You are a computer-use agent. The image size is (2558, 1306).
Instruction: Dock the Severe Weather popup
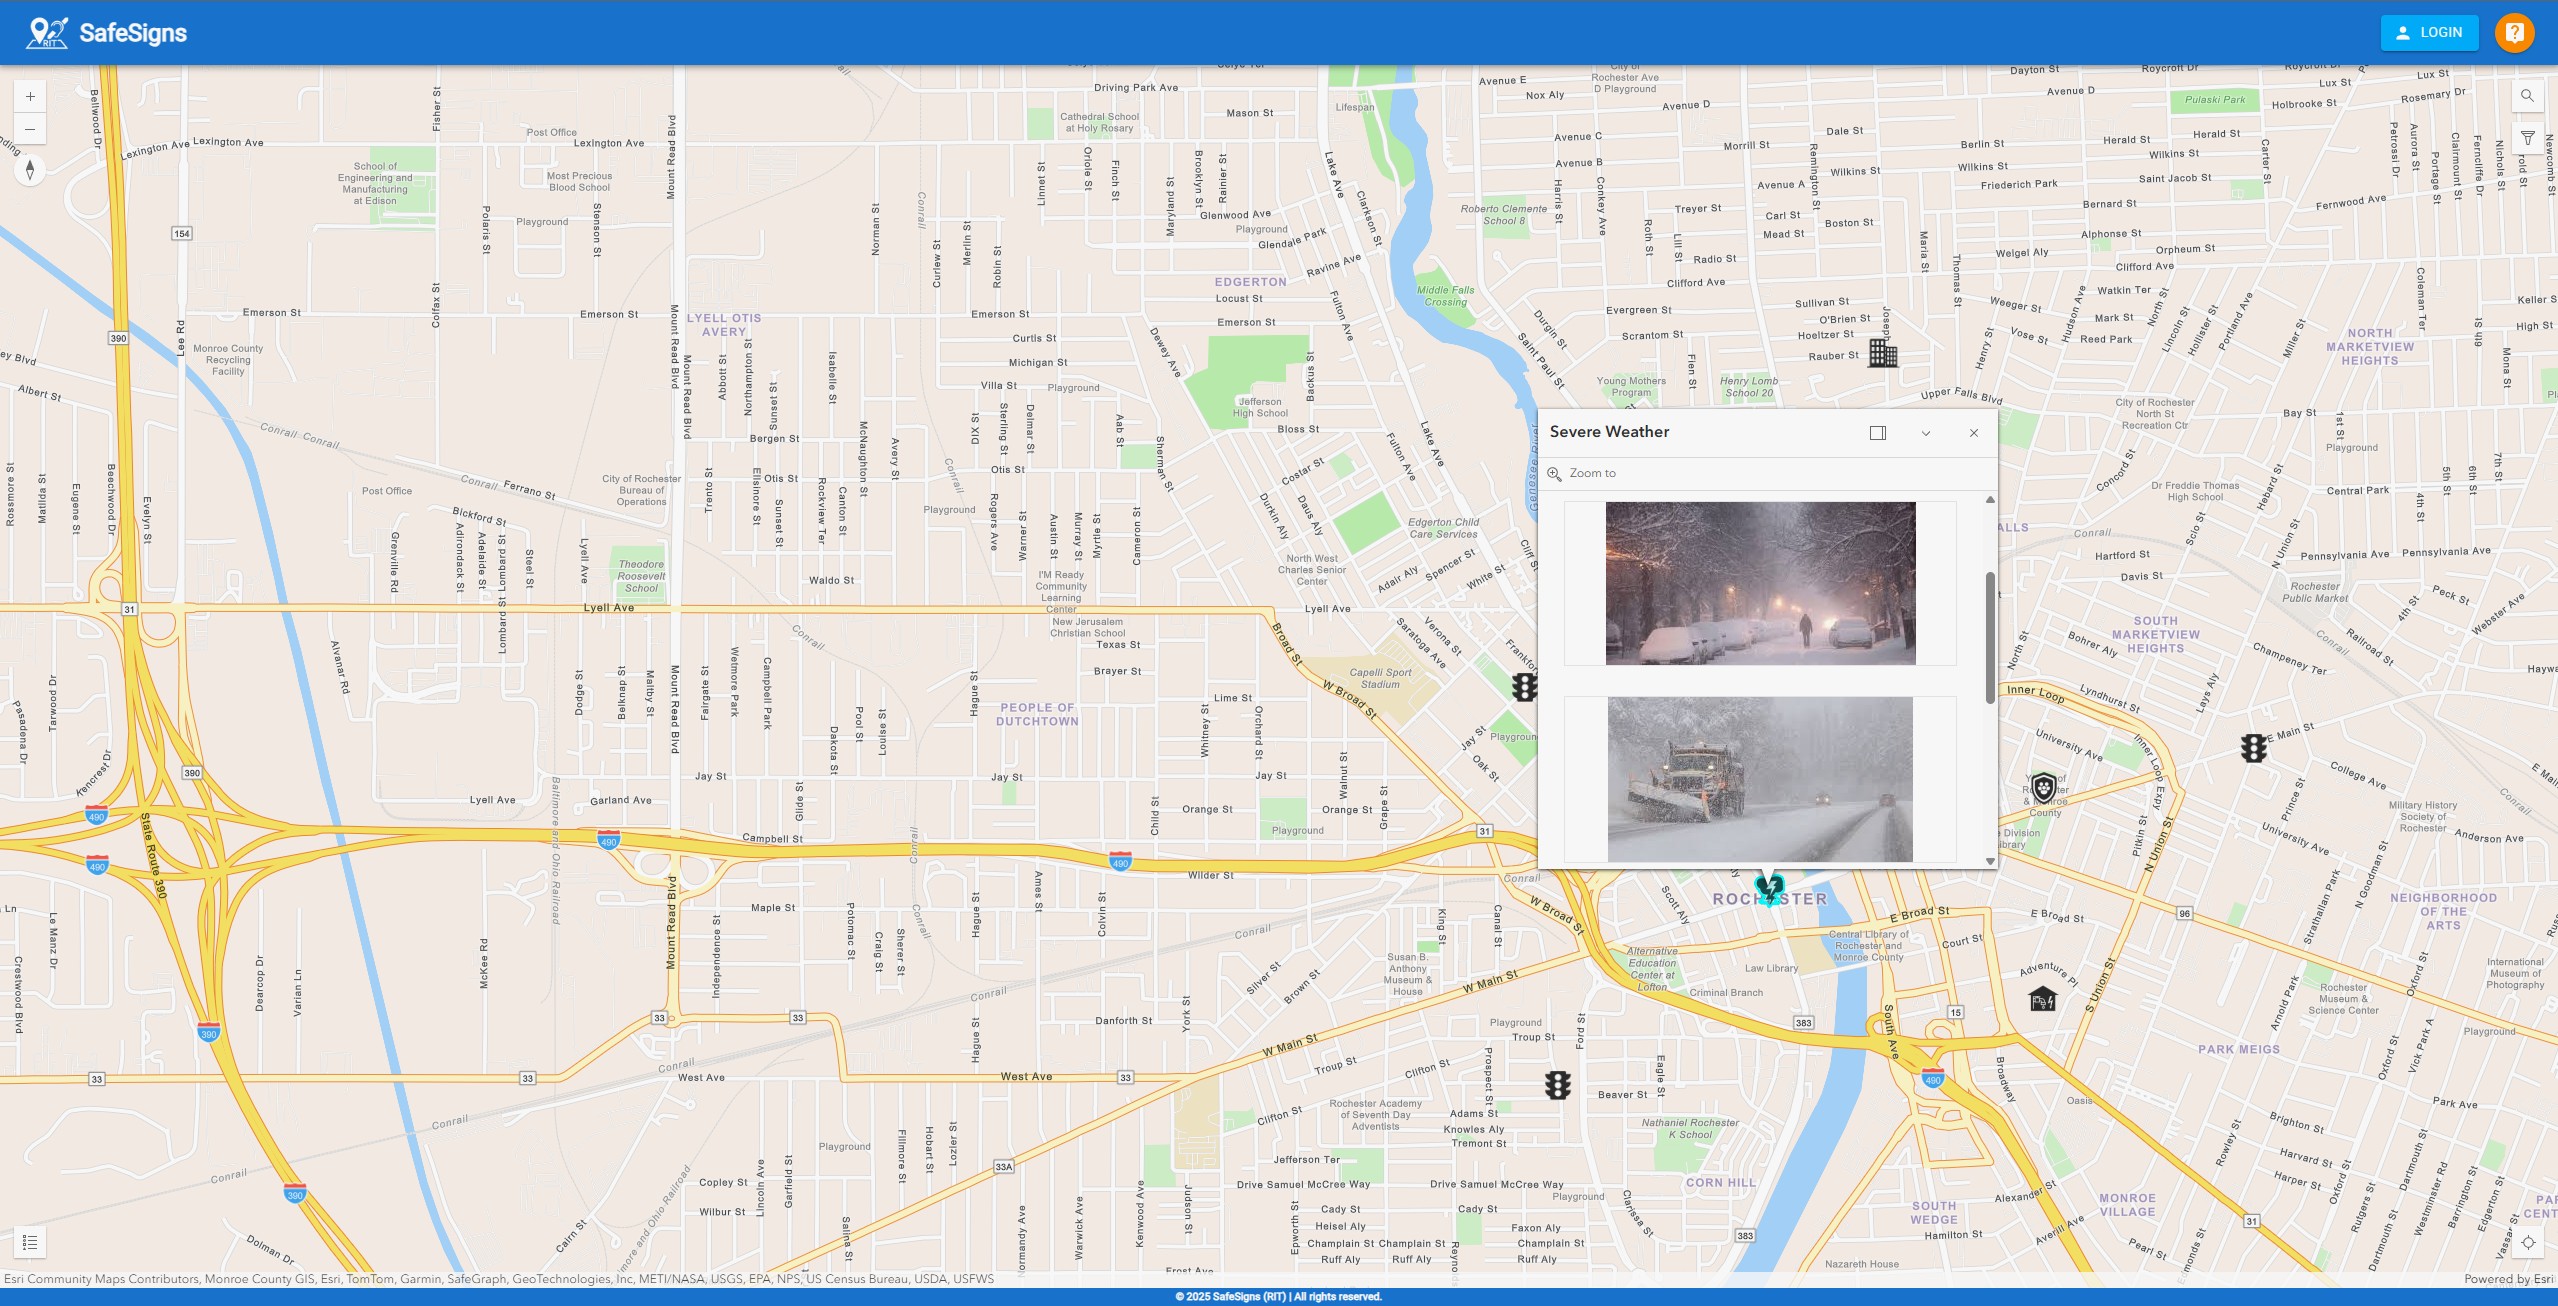[x=1879, y=432]
